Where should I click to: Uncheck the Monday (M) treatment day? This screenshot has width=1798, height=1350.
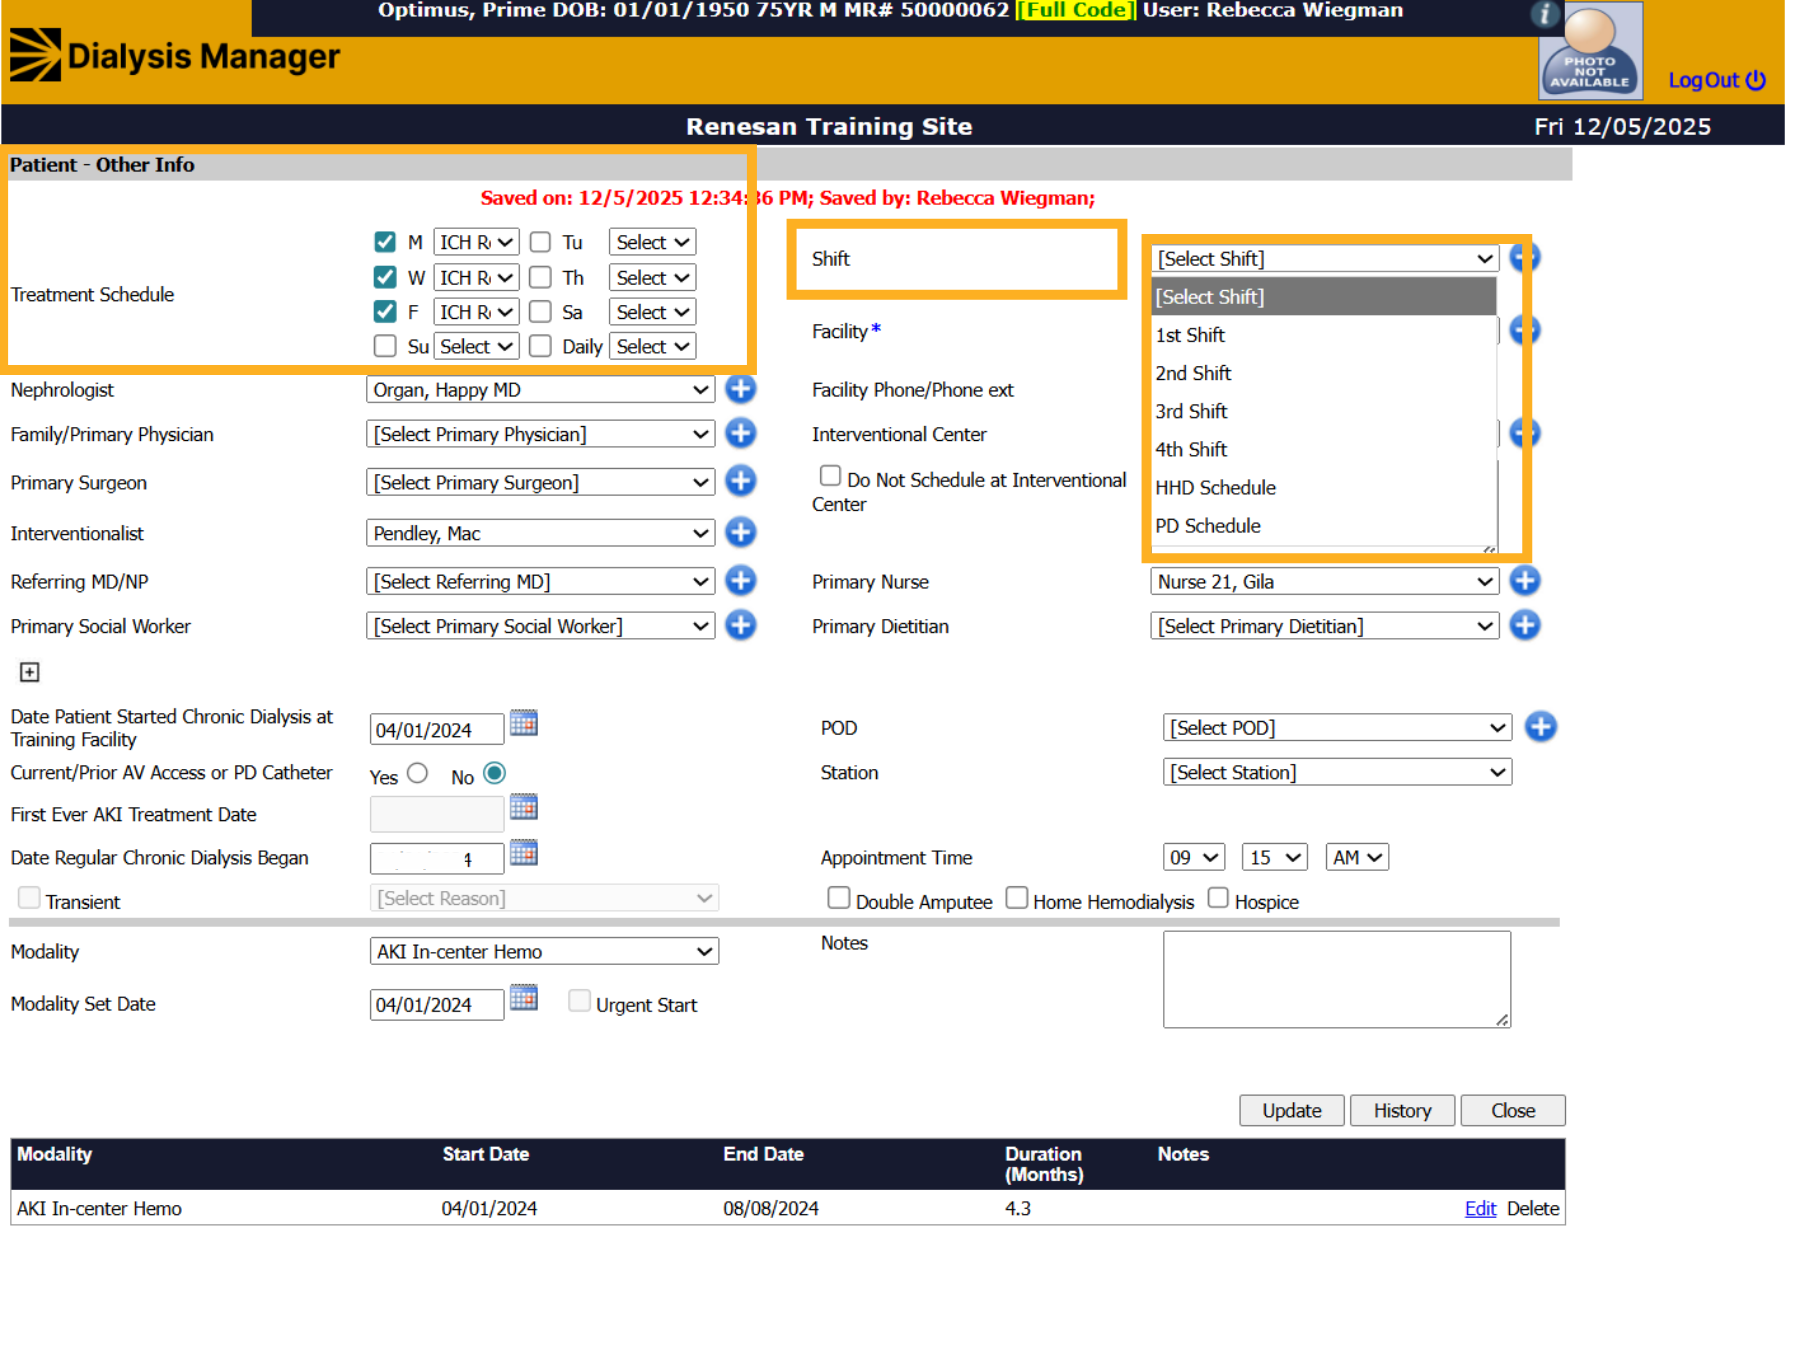[385, 242]
